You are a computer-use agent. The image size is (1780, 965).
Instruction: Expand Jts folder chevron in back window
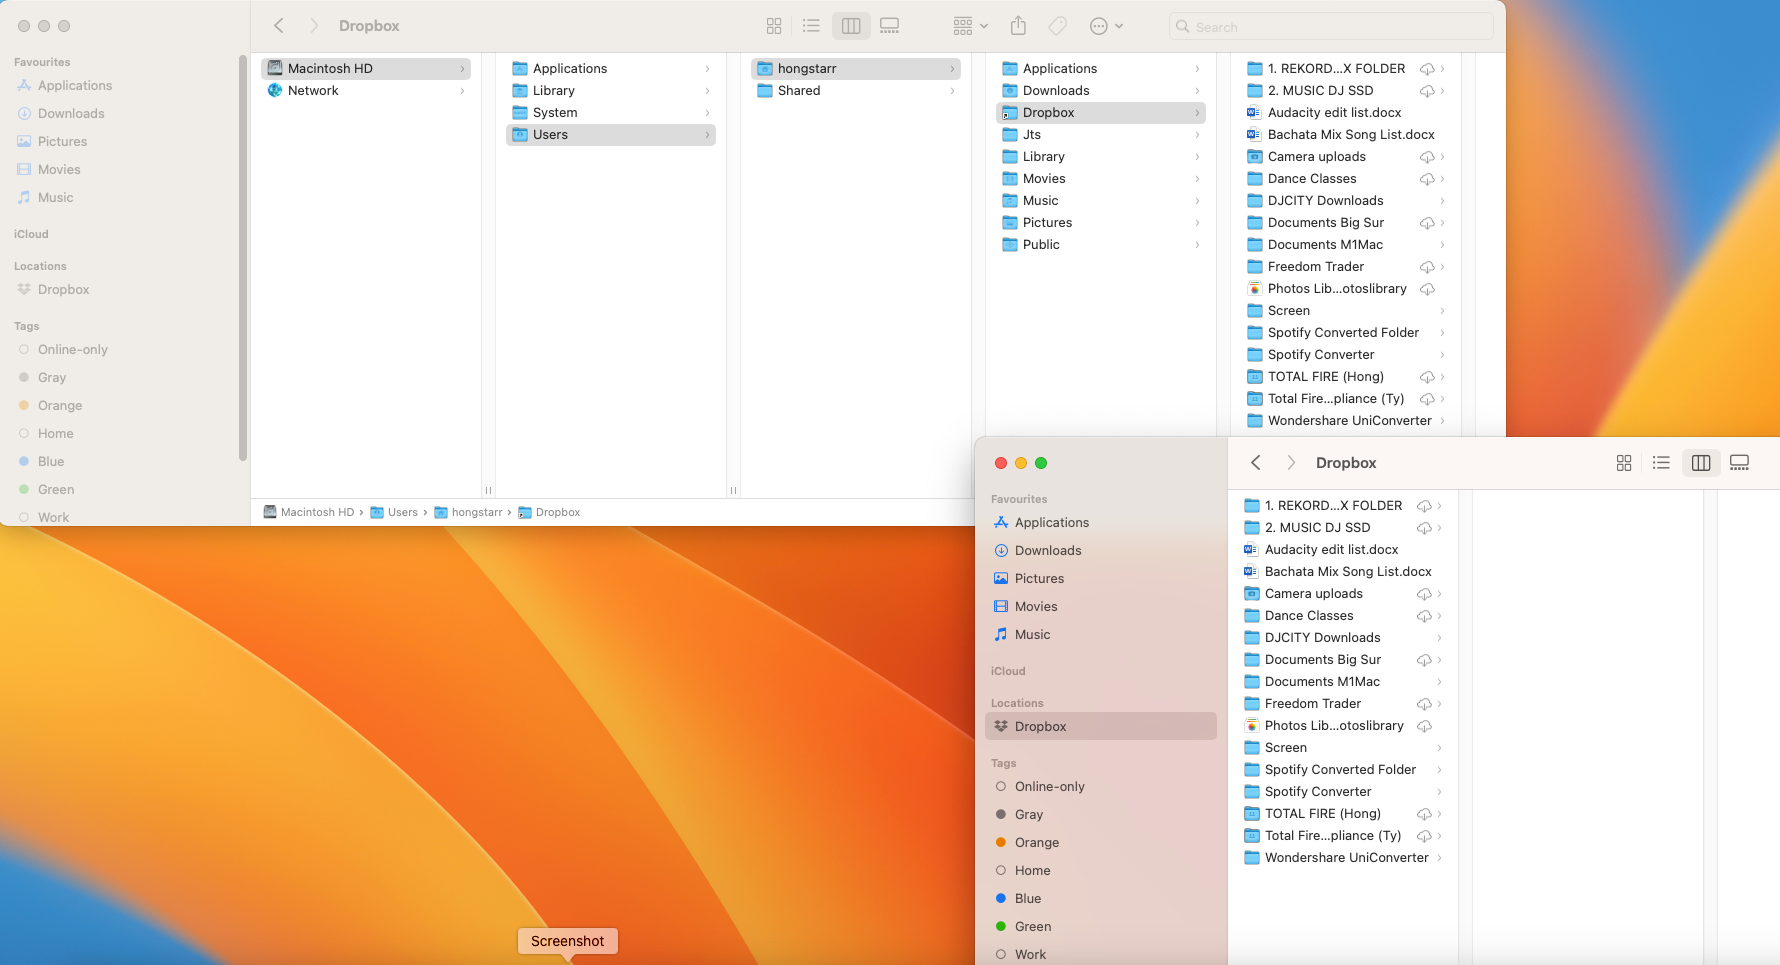pos(1197,135)
